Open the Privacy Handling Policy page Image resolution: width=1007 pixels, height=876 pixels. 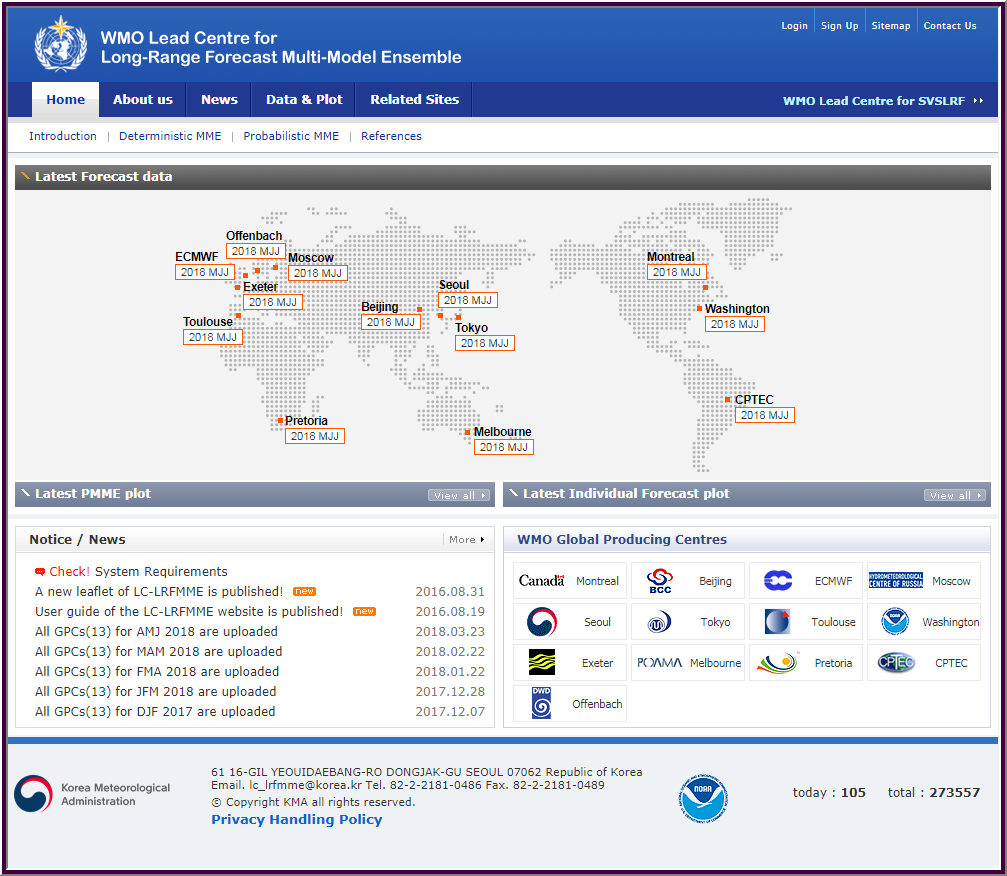click(296, 818)
